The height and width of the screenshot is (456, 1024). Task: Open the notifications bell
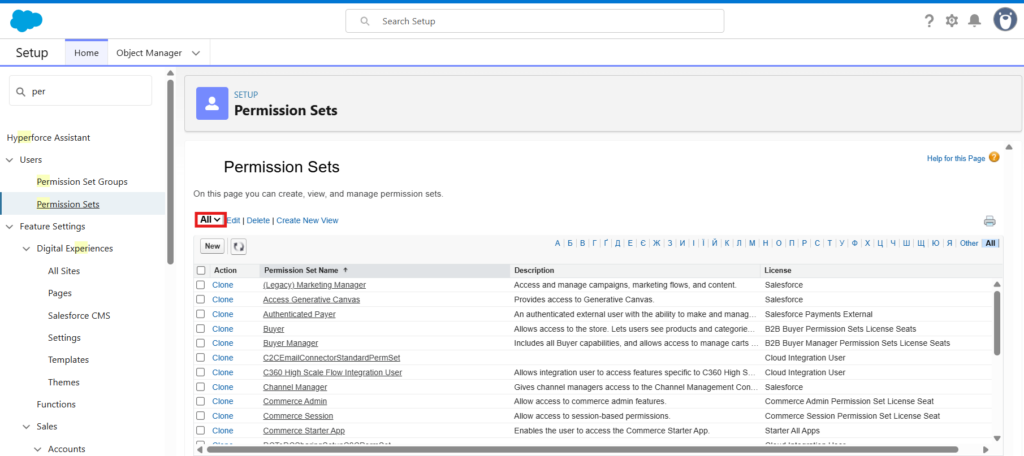pyautogui.click(x=974, y=21)
